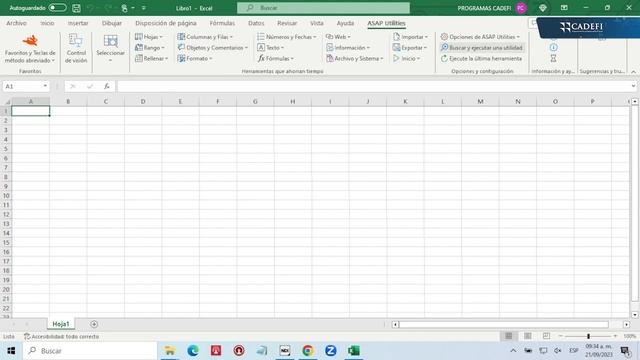Open Windows Start menu

(11, 351)
